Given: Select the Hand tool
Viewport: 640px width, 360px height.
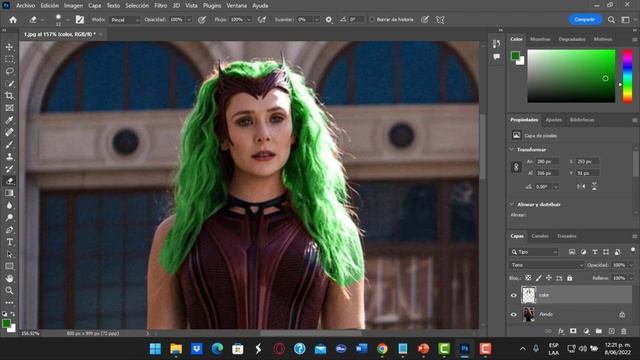Looking at the screenshot, I should point(9,278).
